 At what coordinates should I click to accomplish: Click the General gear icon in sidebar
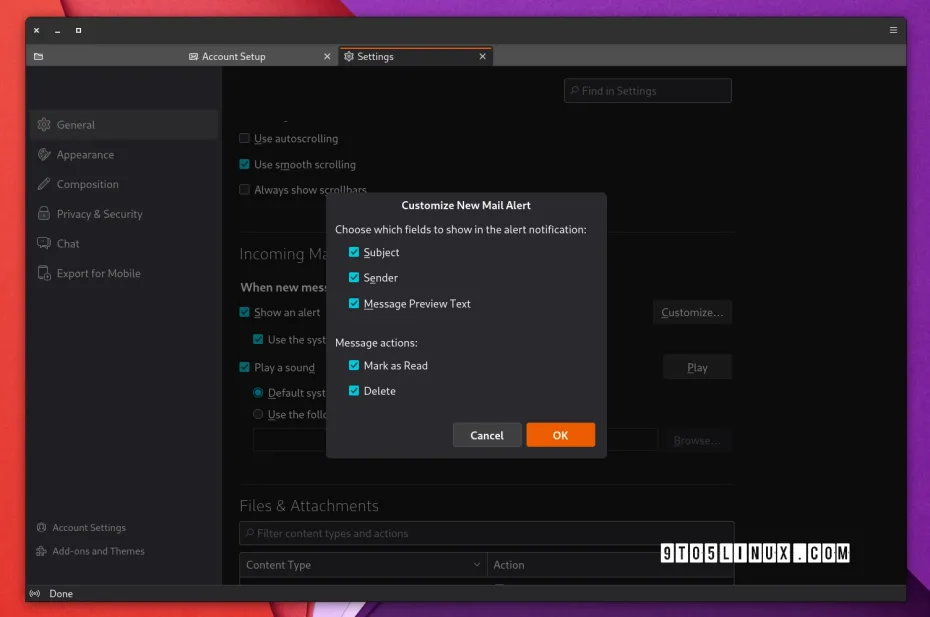click(44, 125)
